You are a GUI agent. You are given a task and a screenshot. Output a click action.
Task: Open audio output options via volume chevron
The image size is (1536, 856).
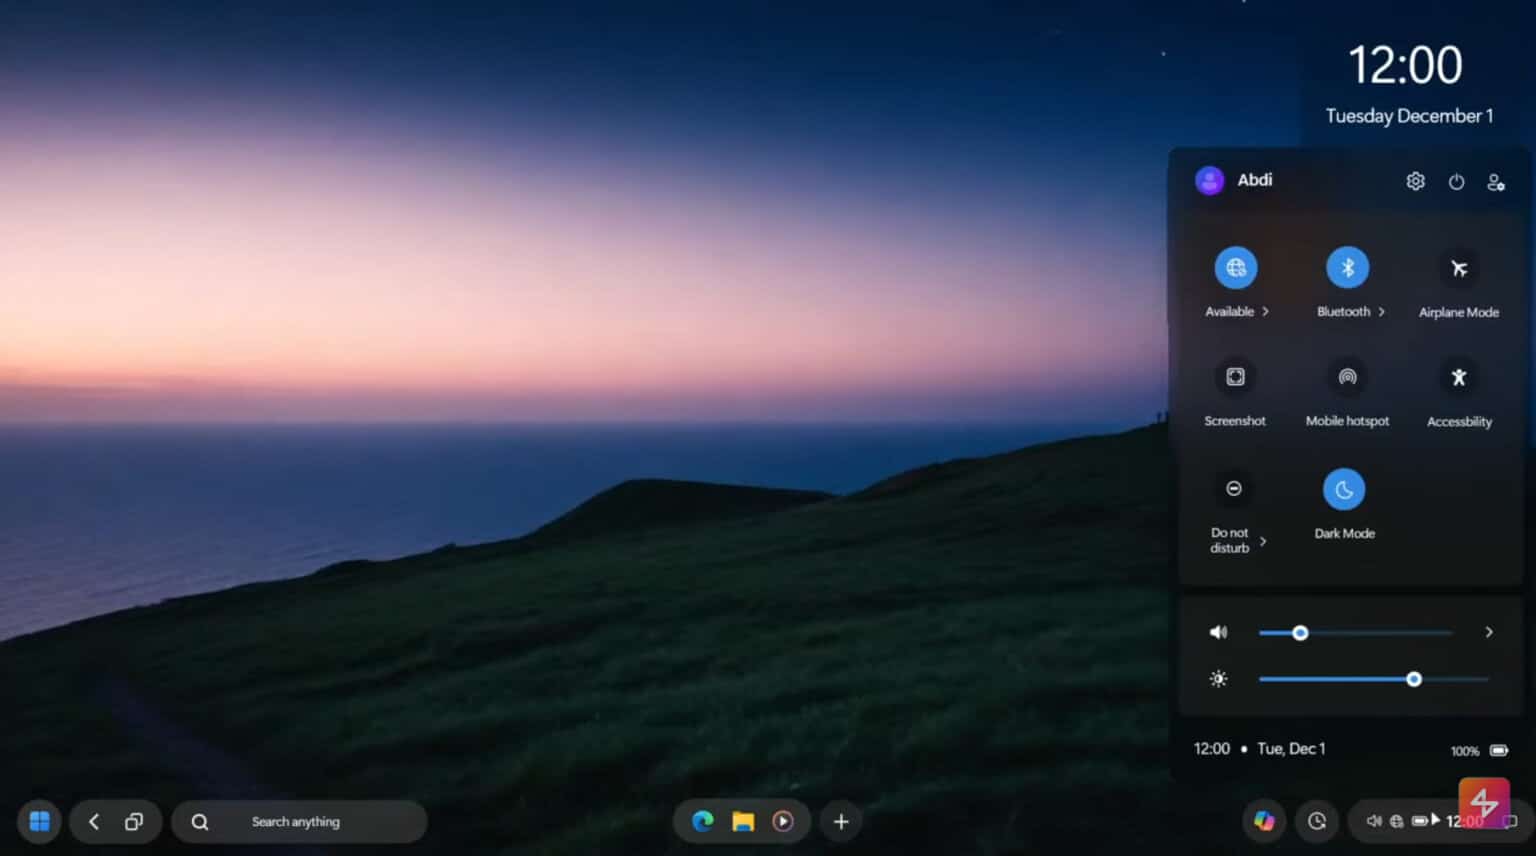click(1488, 632)
